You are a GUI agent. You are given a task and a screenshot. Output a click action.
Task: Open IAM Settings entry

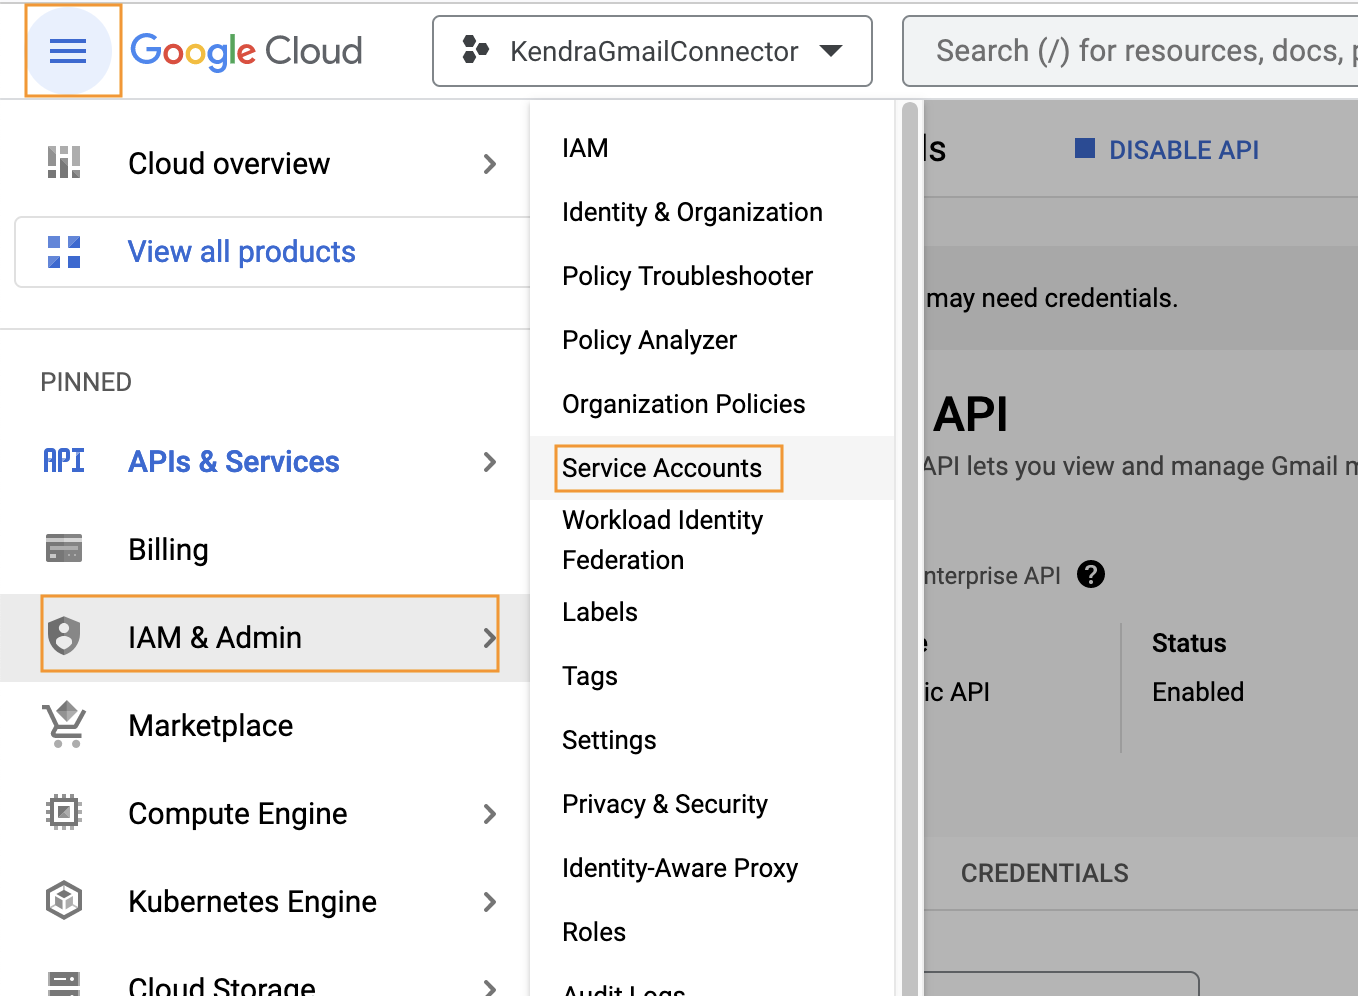coord(609,740)
